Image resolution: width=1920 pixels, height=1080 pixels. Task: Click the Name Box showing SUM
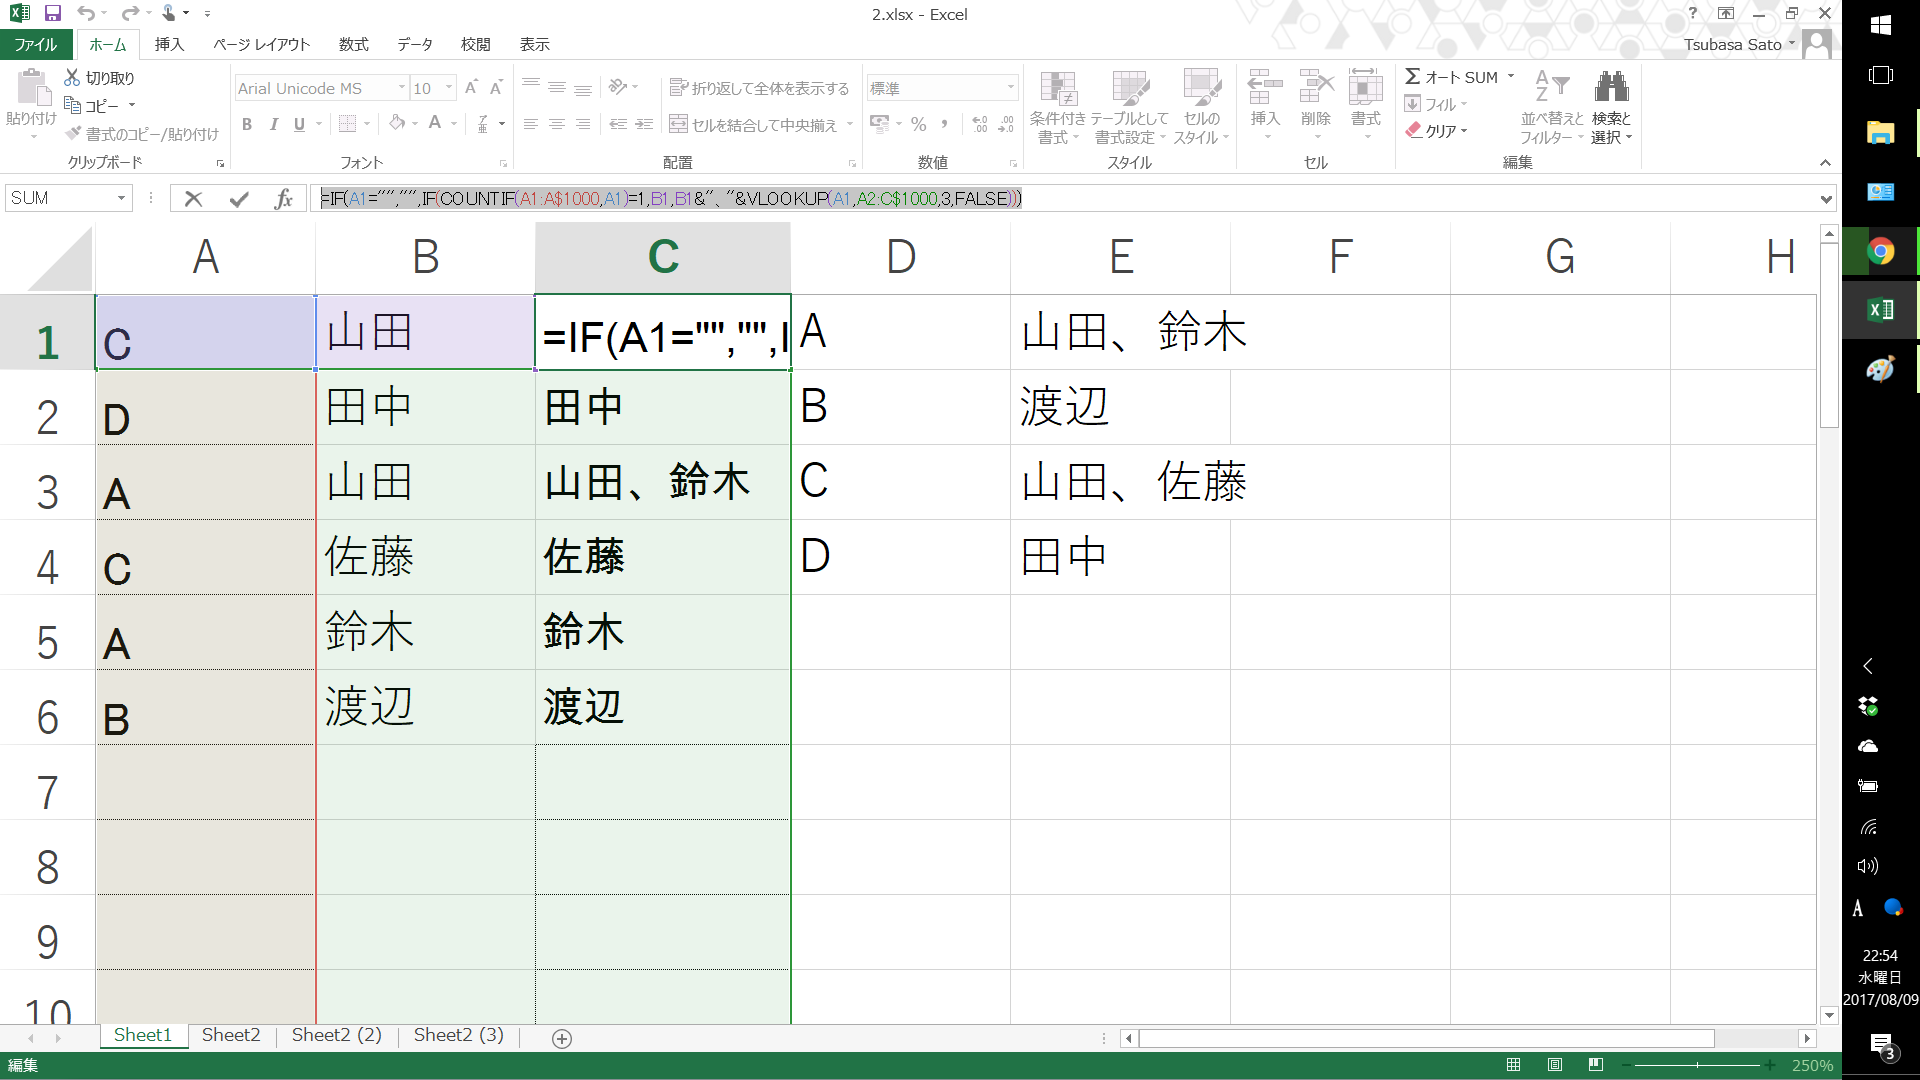click(x=60, y=198)
